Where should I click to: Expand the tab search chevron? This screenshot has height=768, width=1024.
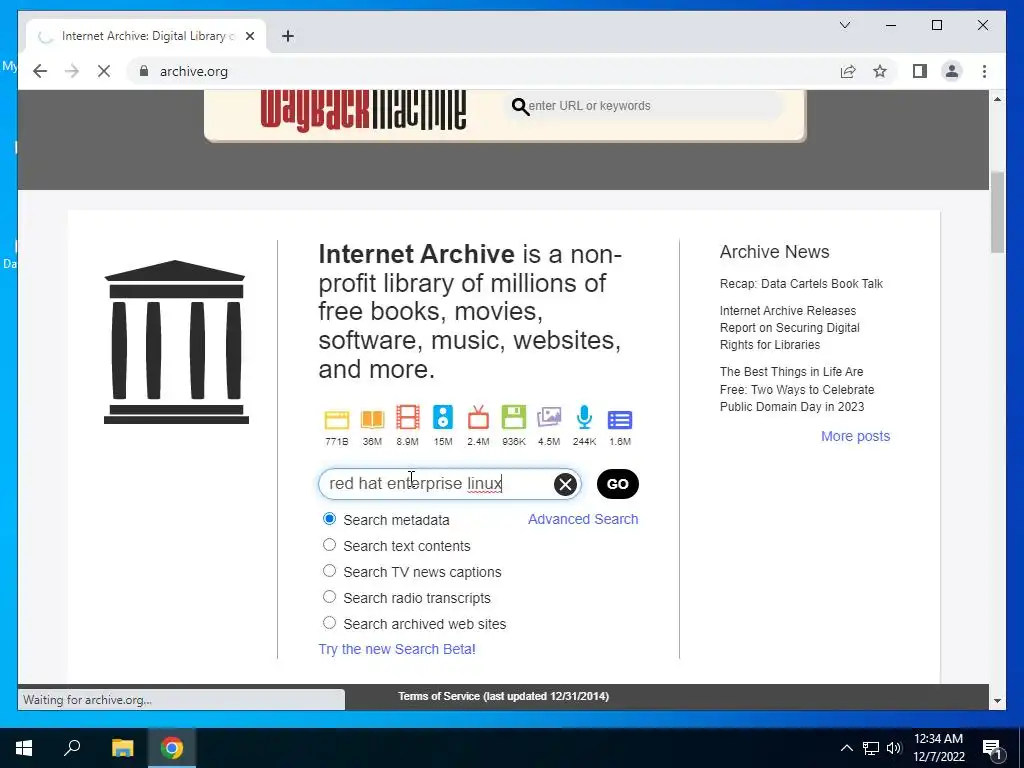click(845, 25)
